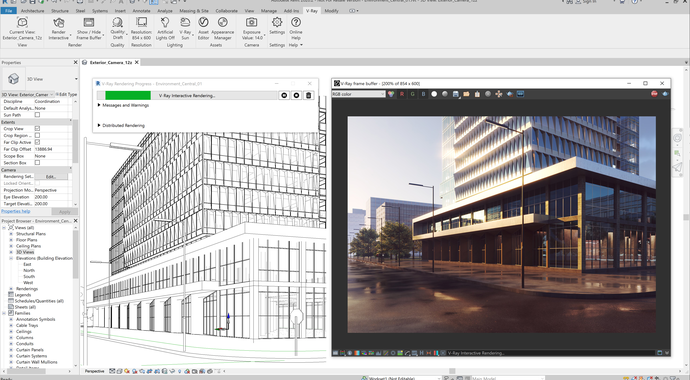Toggle the Sun Path checkbox
Screen dimensions: 690x380
click(x=37, y=115)
